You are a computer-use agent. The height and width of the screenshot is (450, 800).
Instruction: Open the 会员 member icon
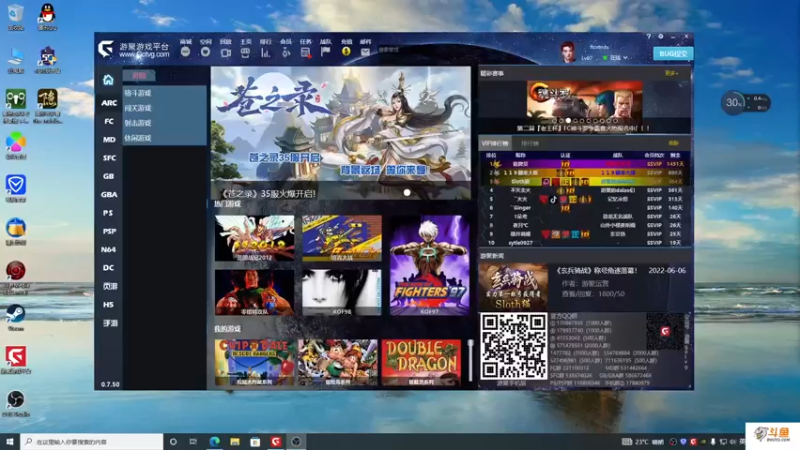[x=286, y=52]
